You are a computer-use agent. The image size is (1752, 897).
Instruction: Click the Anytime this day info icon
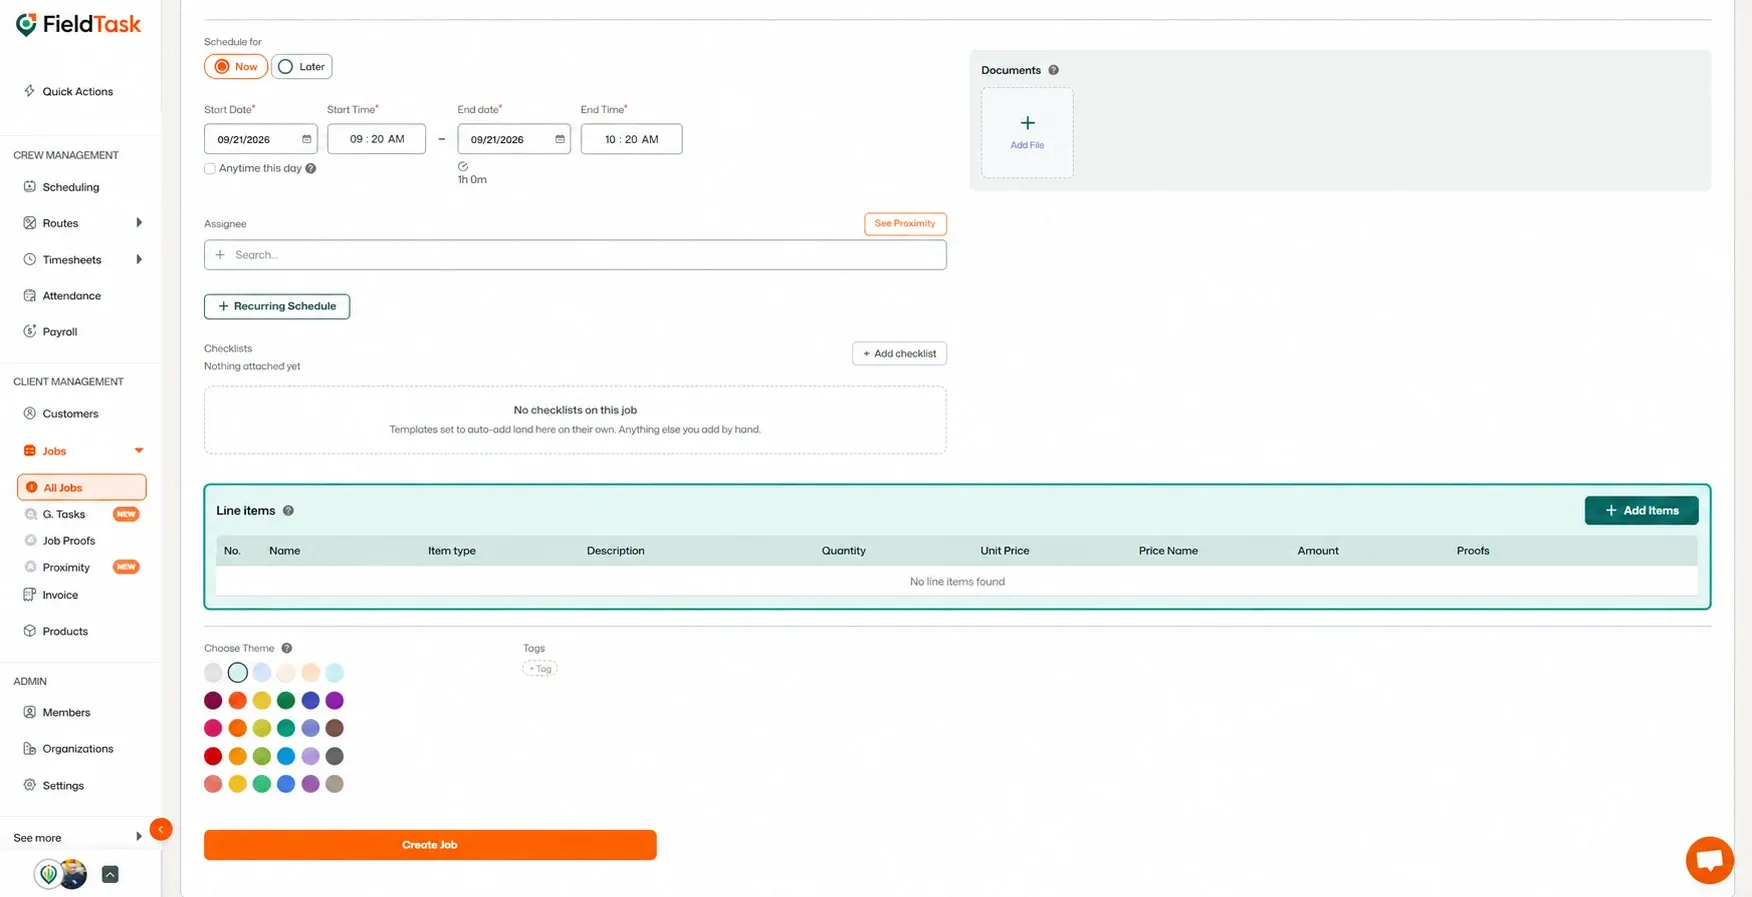click(x=311, y=168)
